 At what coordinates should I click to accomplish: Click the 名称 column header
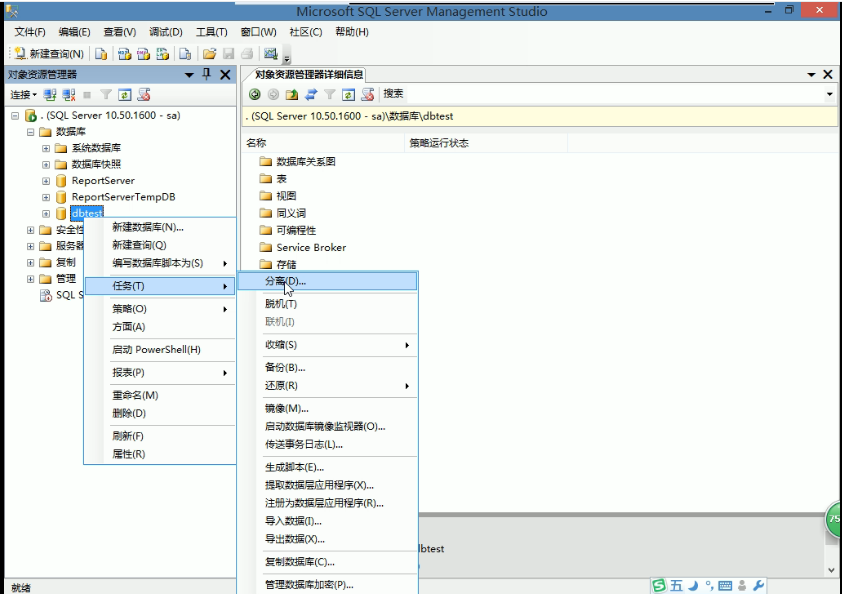323,143
